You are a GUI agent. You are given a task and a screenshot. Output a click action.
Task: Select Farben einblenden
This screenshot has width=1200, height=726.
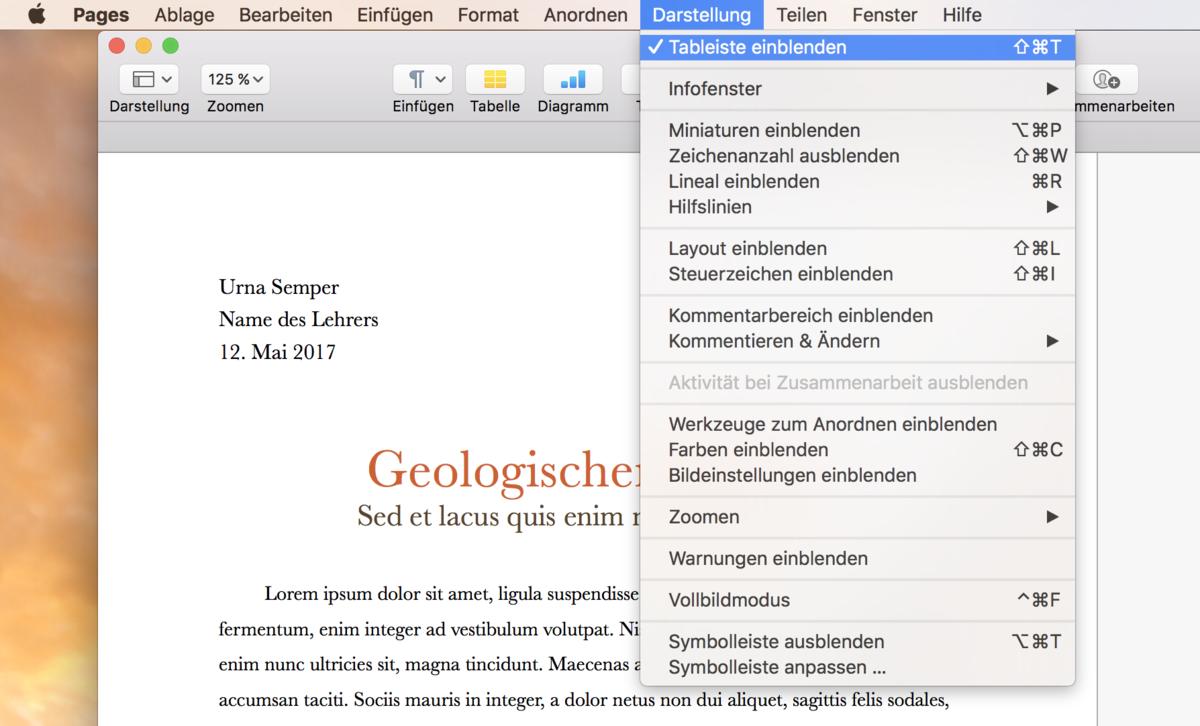(857, 450)
